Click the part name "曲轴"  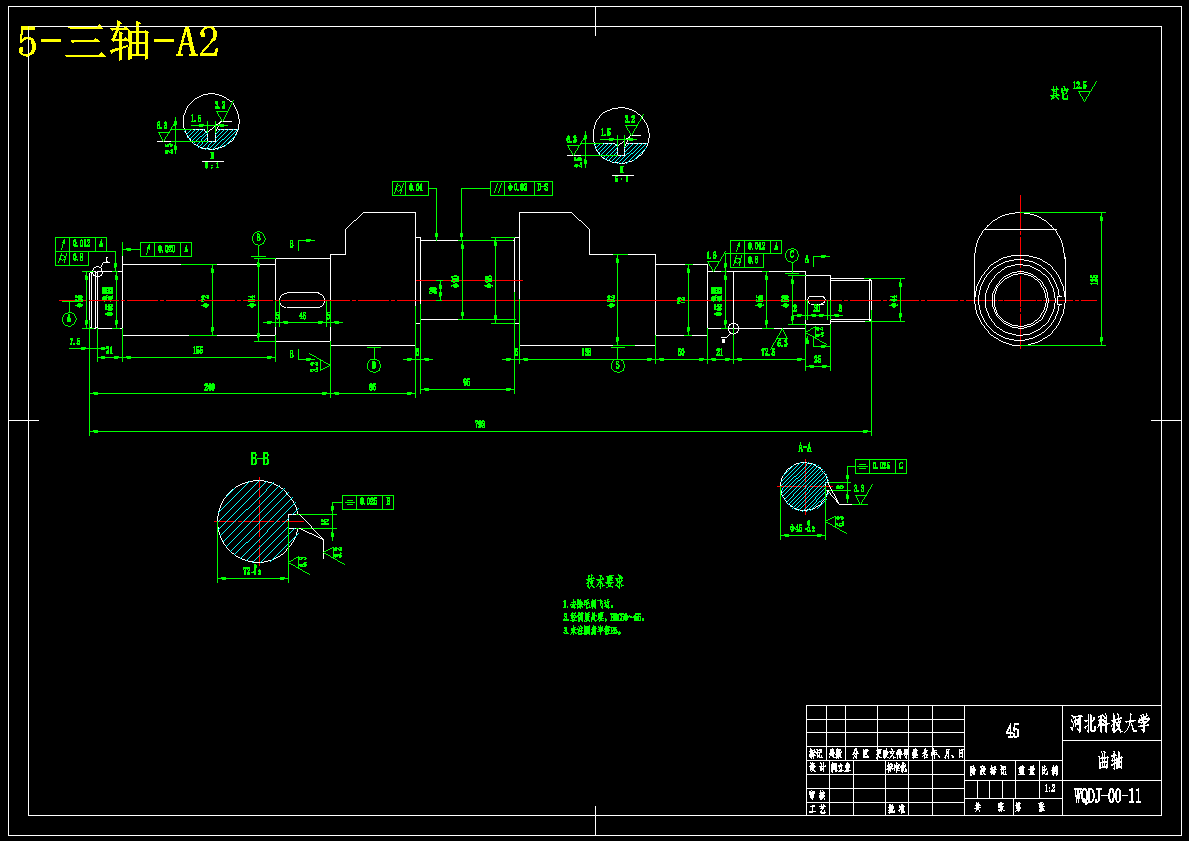point(1110,761)
